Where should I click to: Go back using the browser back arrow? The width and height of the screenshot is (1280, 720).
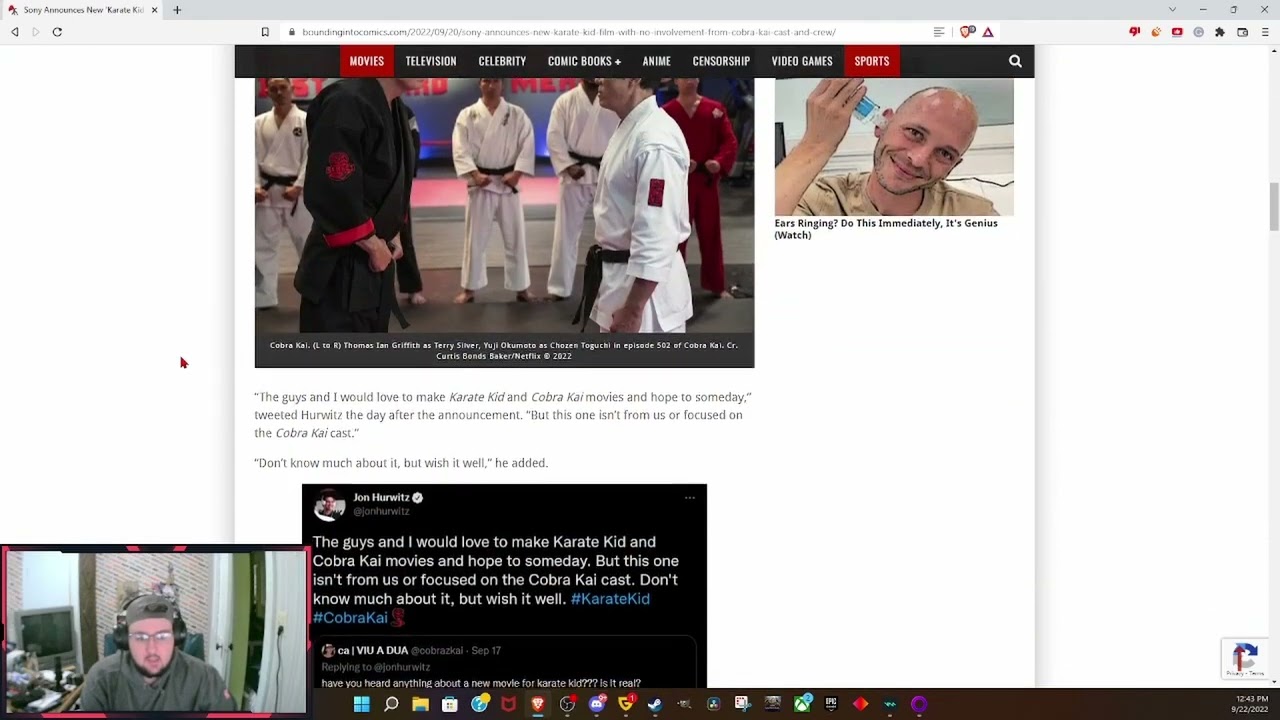(14, 32)
